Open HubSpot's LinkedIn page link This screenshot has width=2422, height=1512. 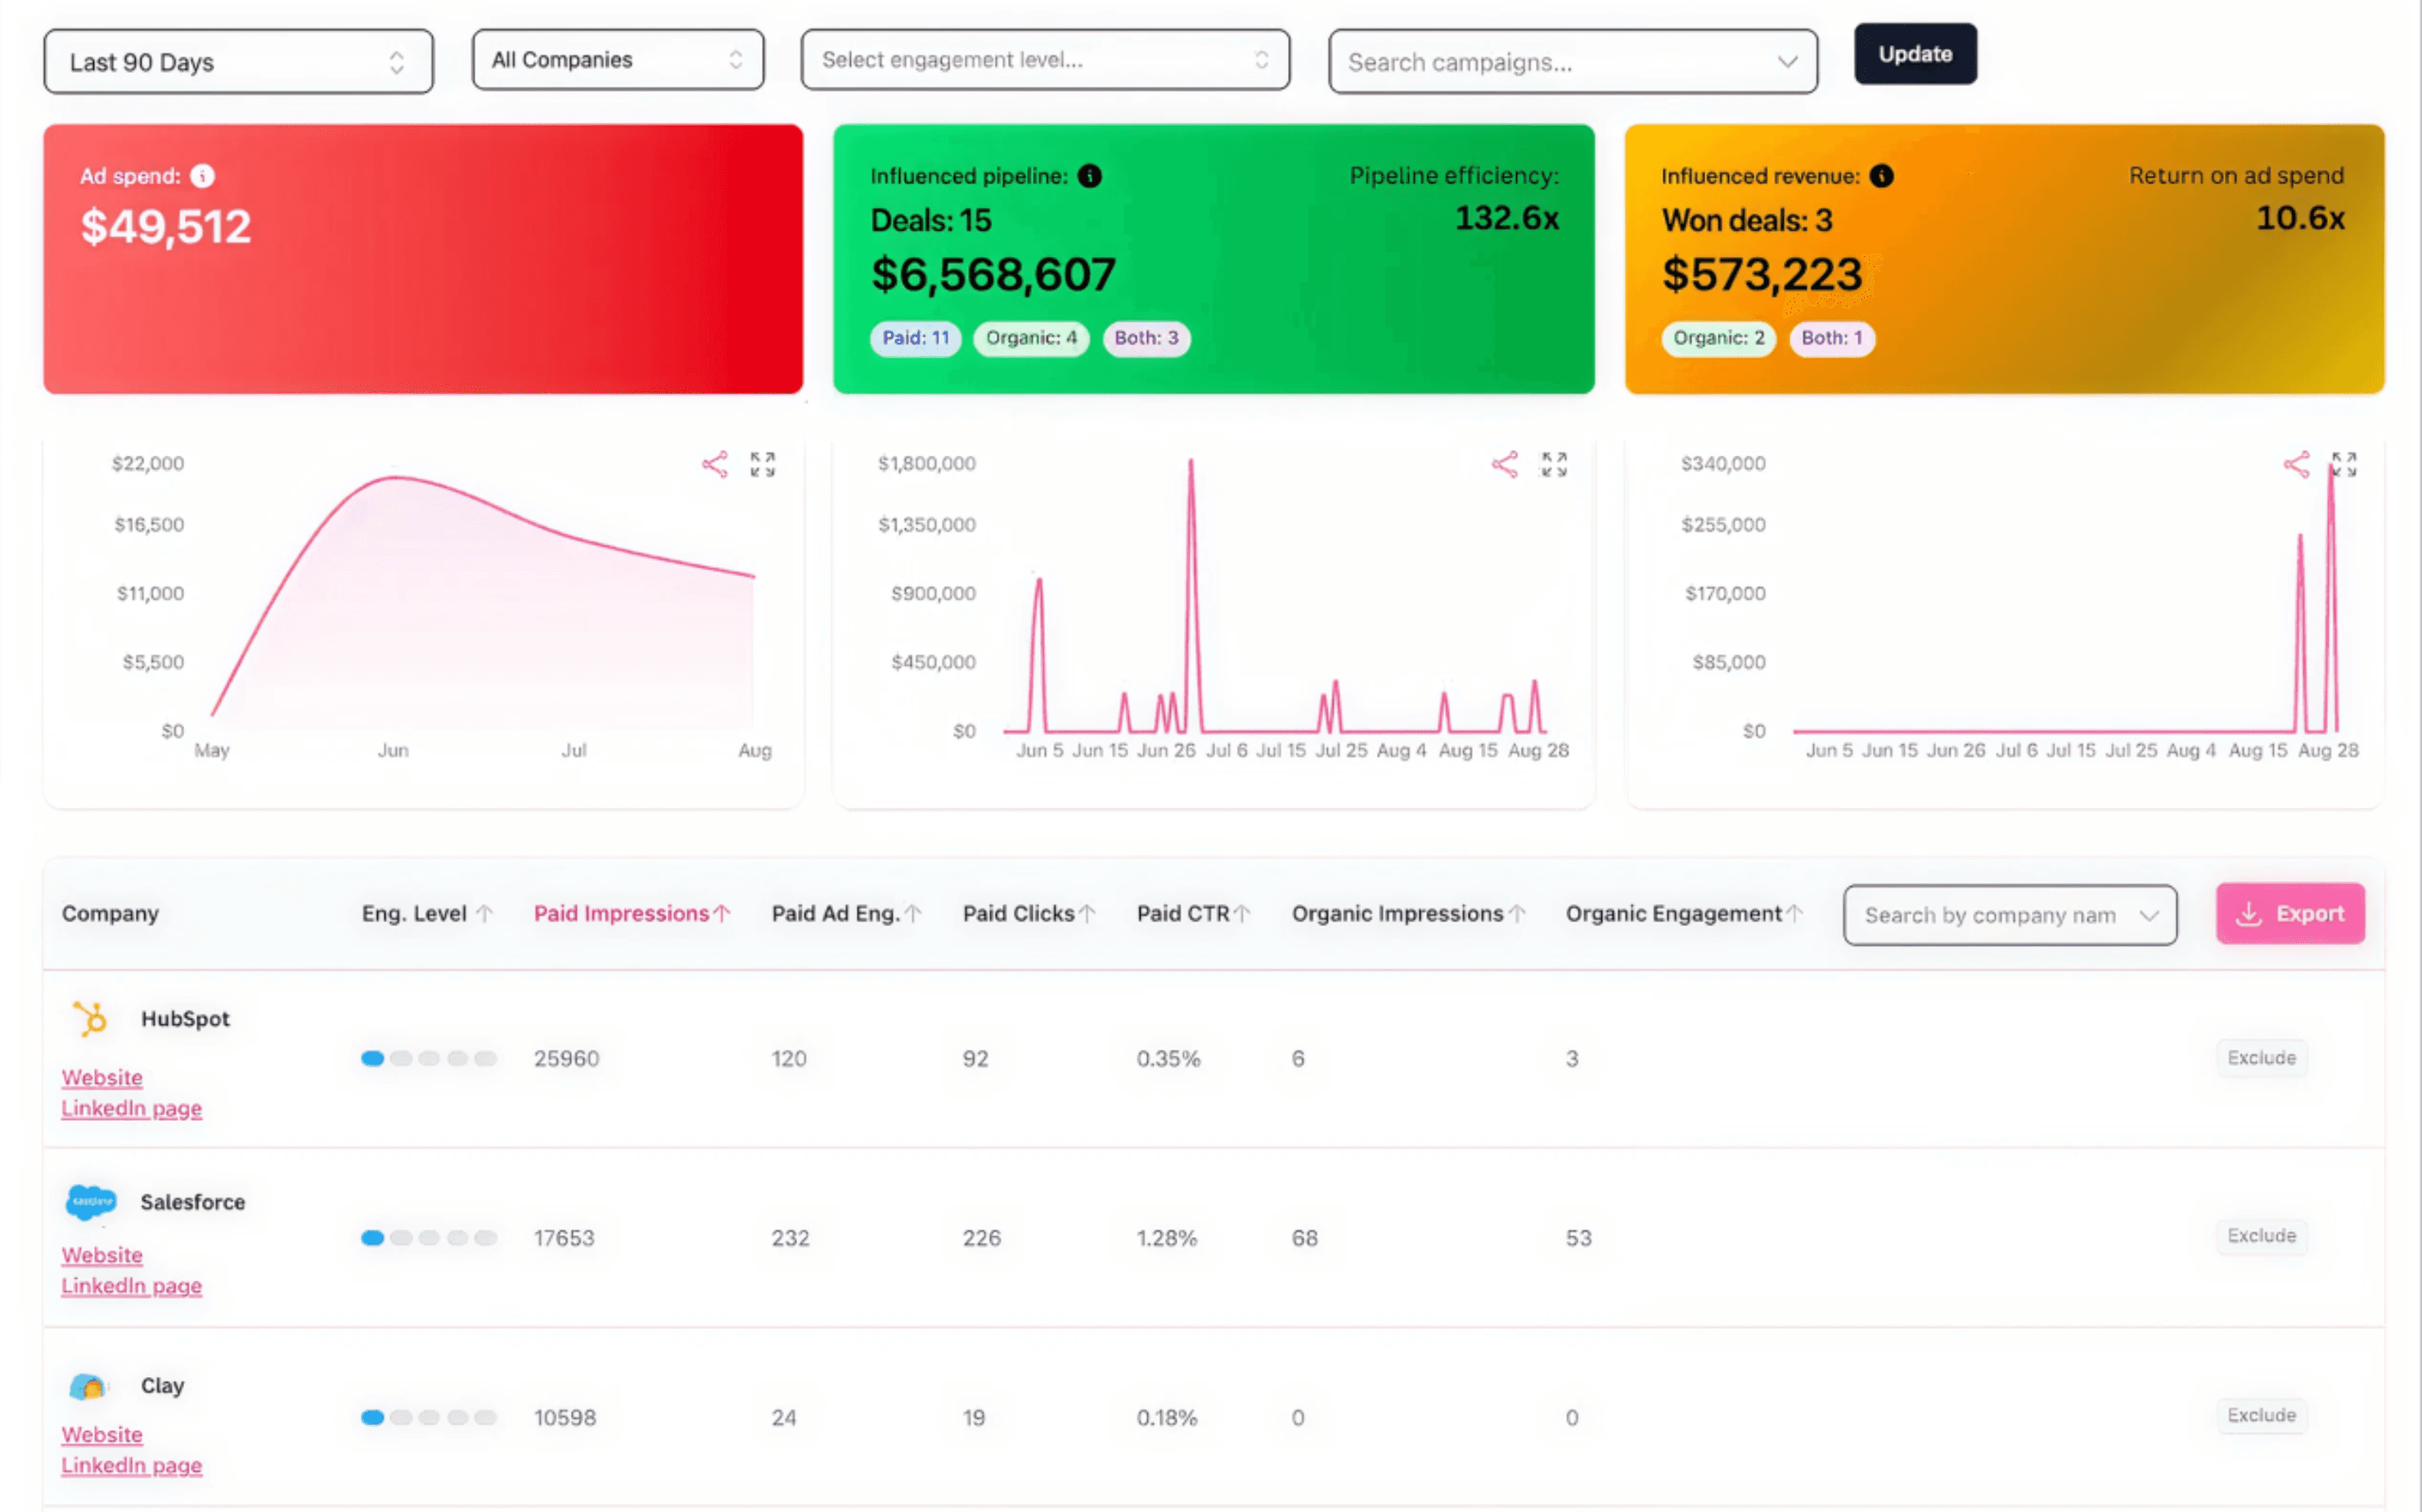(x=131, y=1108)
